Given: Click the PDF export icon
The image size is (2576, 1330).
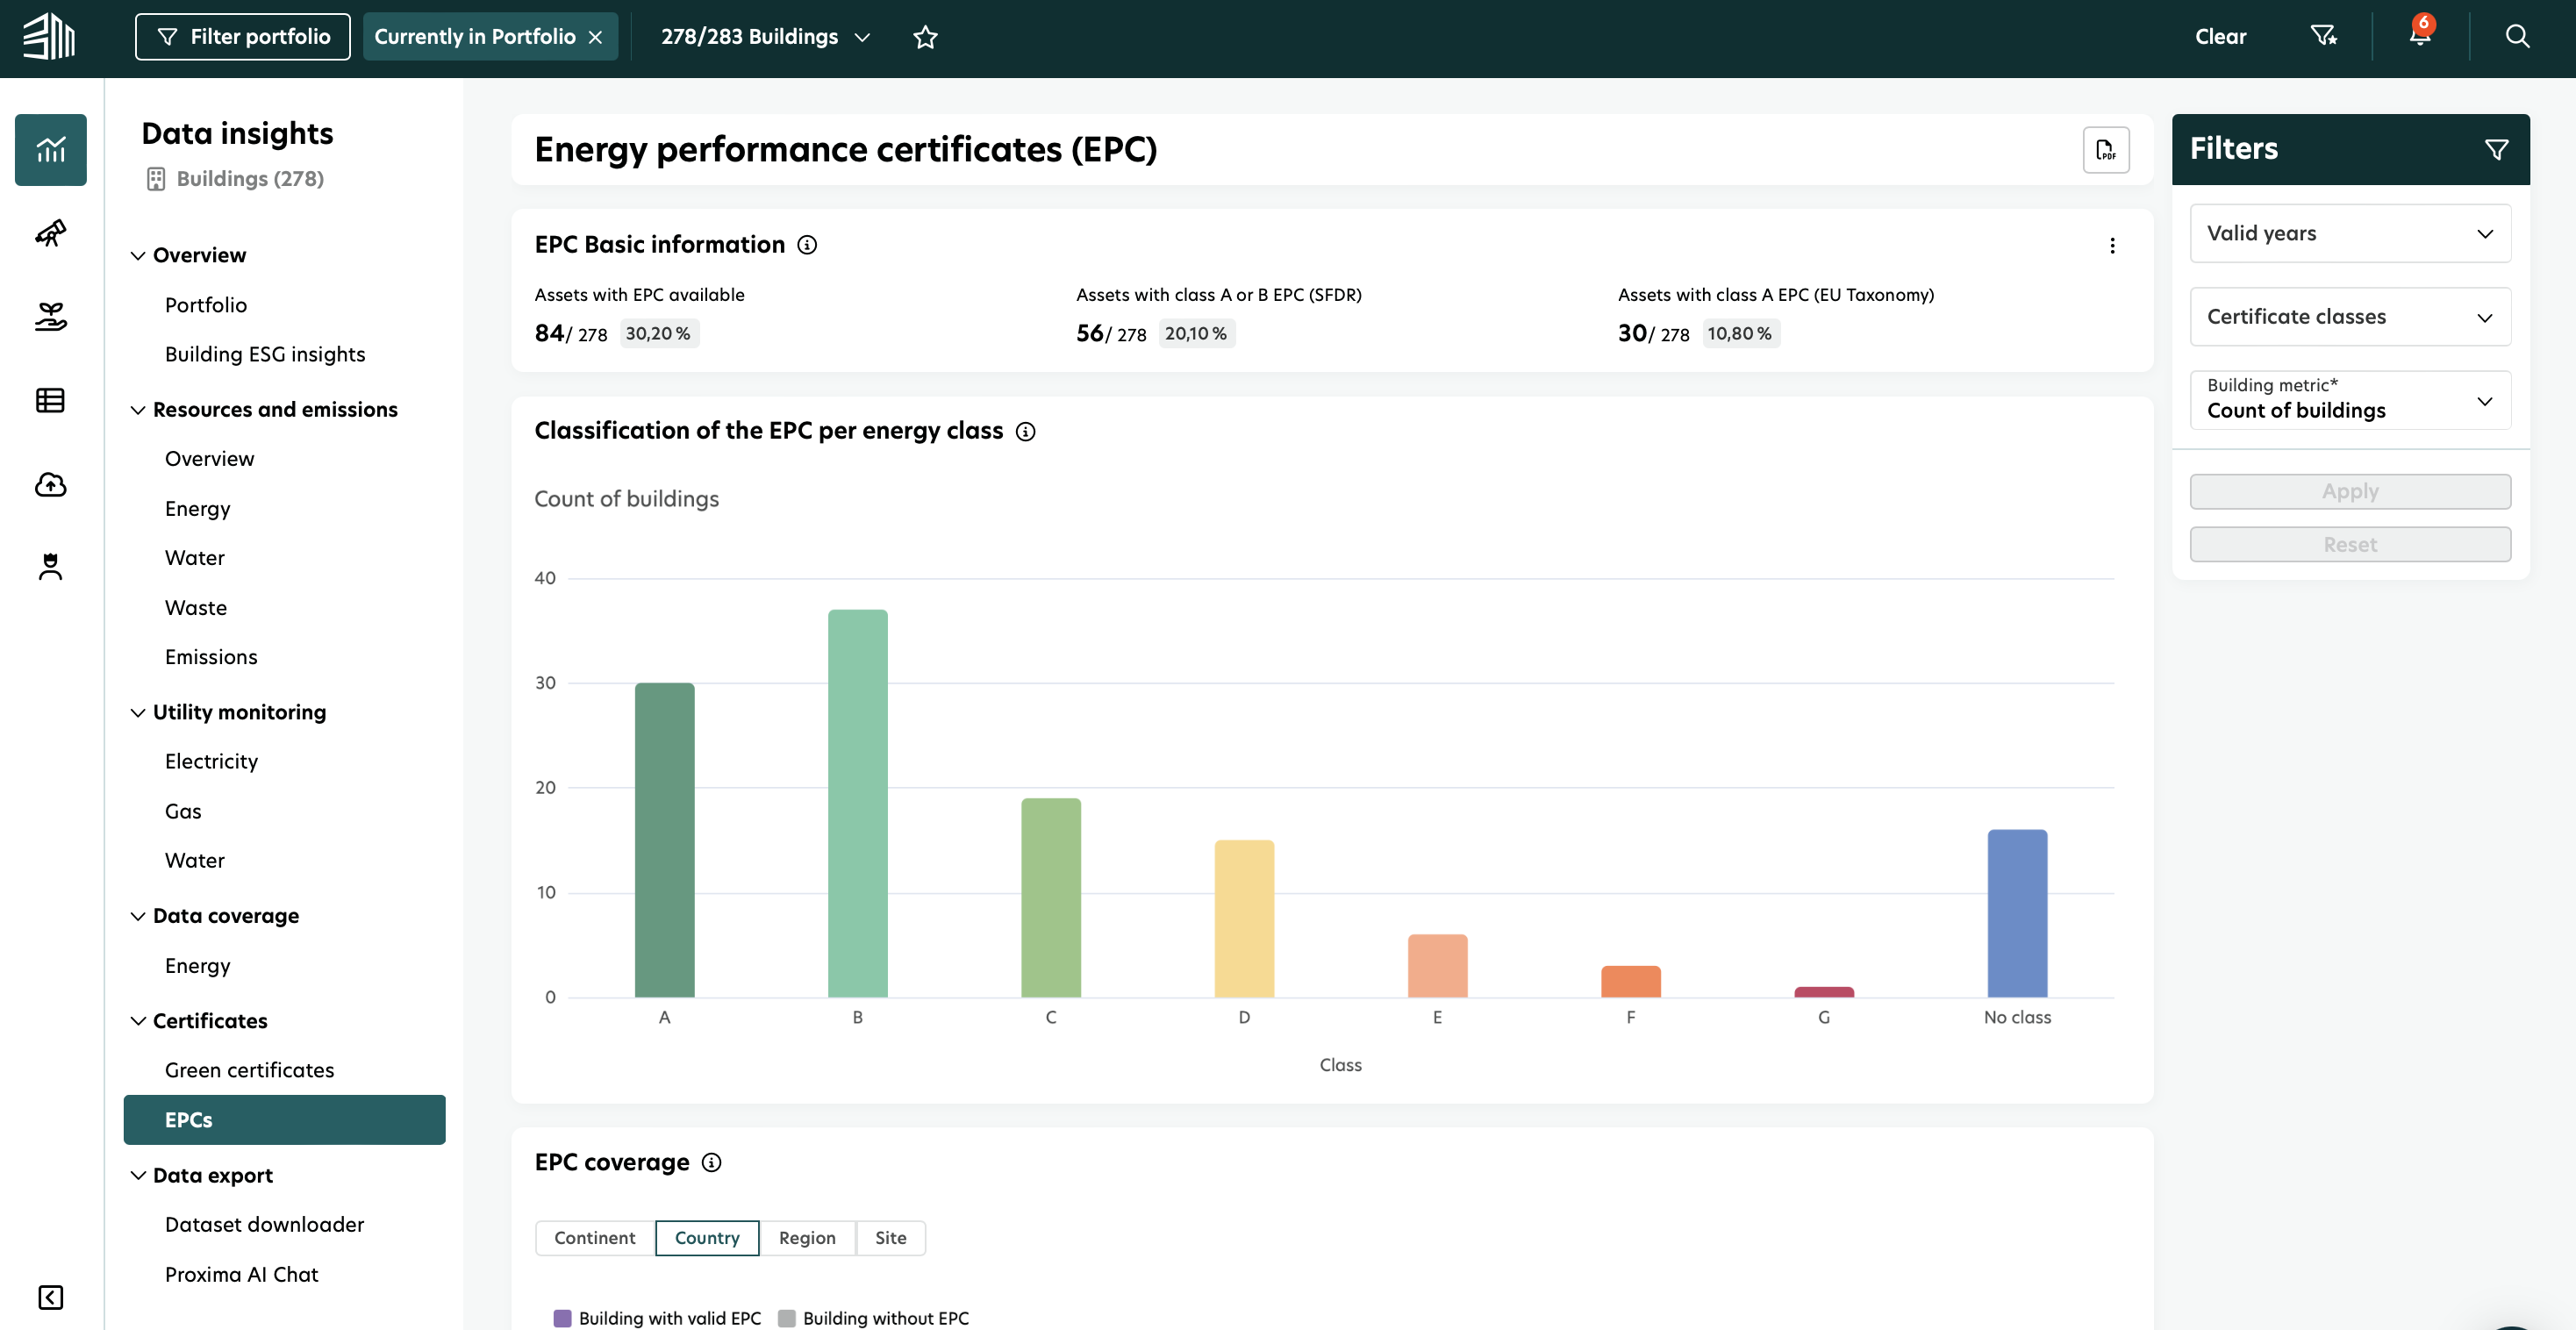Looking at the screenshot, I should tap(2105, 150).
